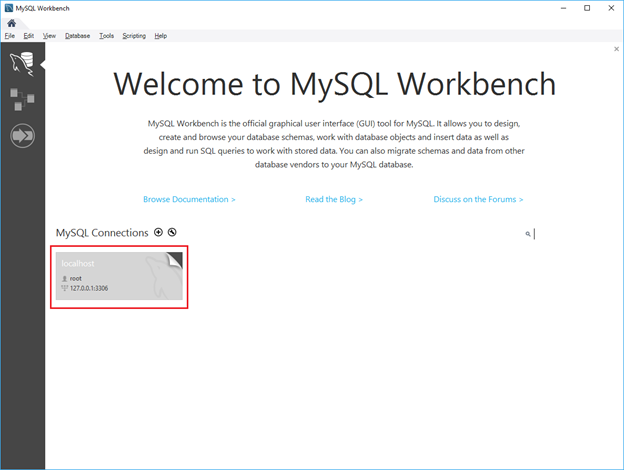
Task: Add a new MySQL connection (plus icon)
Action: coord(158,232)
